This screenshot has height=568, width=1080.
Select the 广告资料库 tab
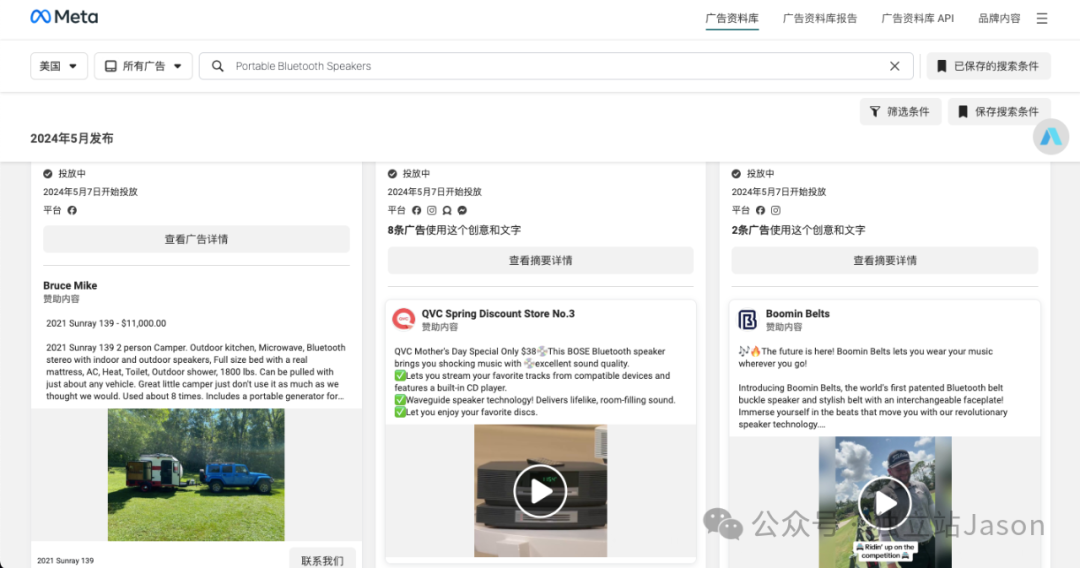[x=731, y=19]
